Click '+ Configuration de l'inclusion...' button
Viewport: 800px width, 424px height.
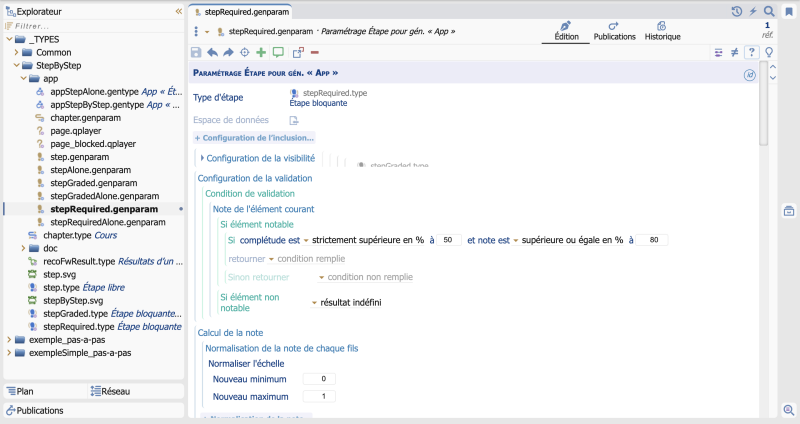[254, 138]
